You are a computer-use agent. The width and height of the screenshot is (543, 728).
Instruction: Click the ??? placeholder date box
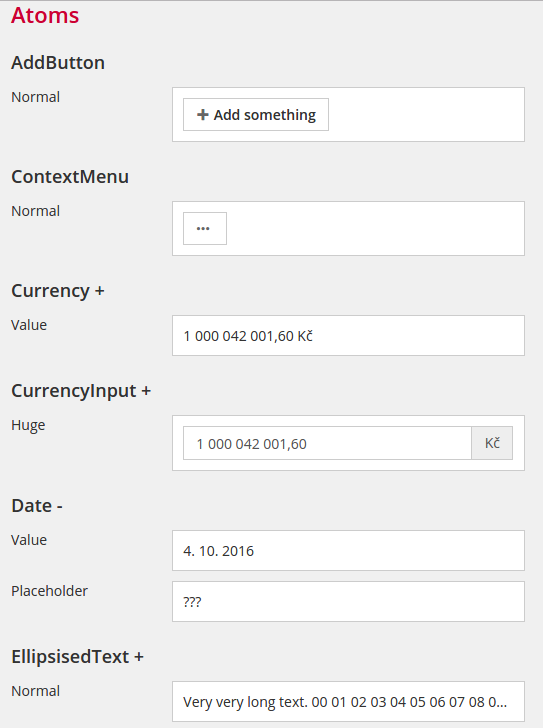348,602
